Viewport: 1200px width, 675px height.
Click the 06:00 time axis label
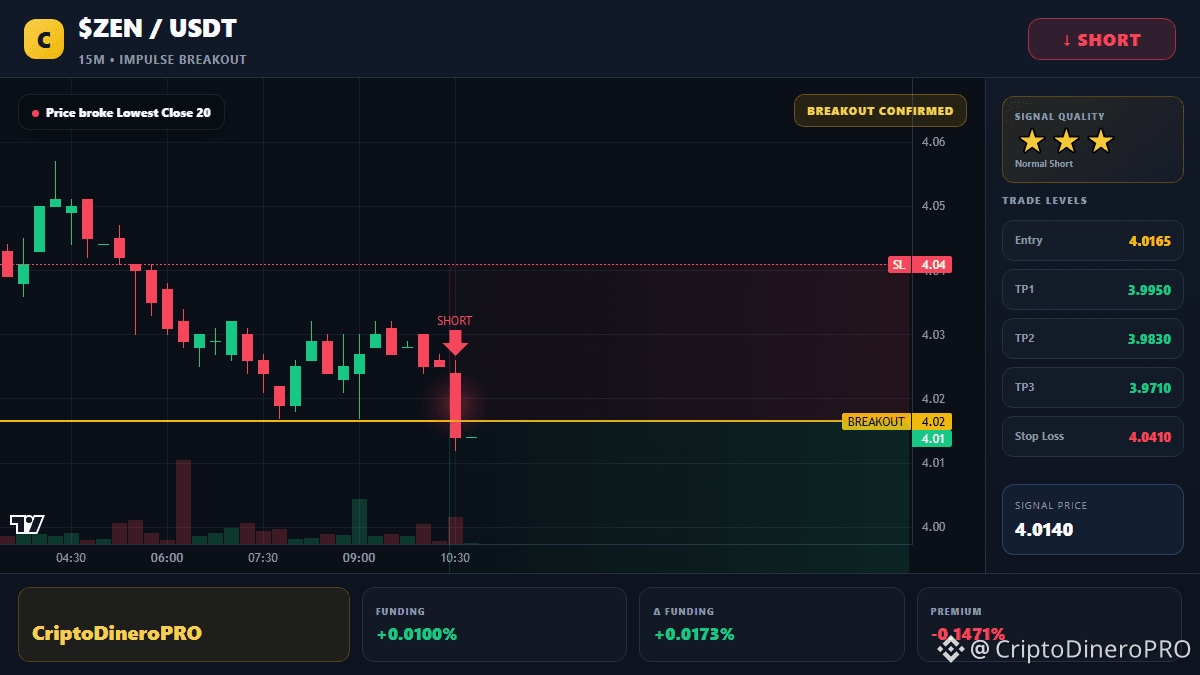point(167,558)
